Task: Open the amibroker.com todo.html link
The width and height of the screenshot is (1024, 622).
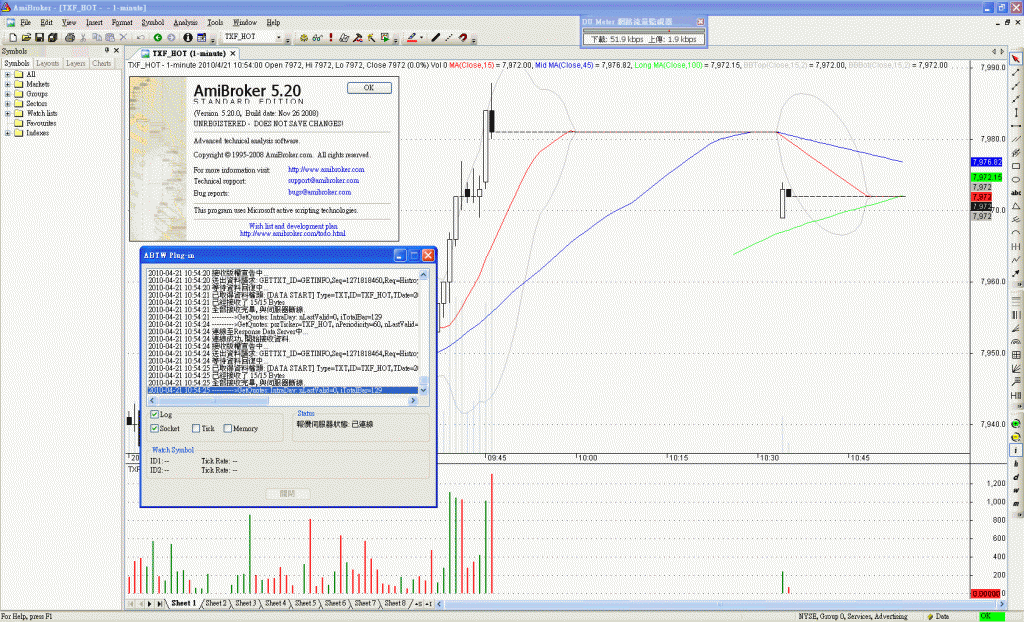Action: (293, 233)
